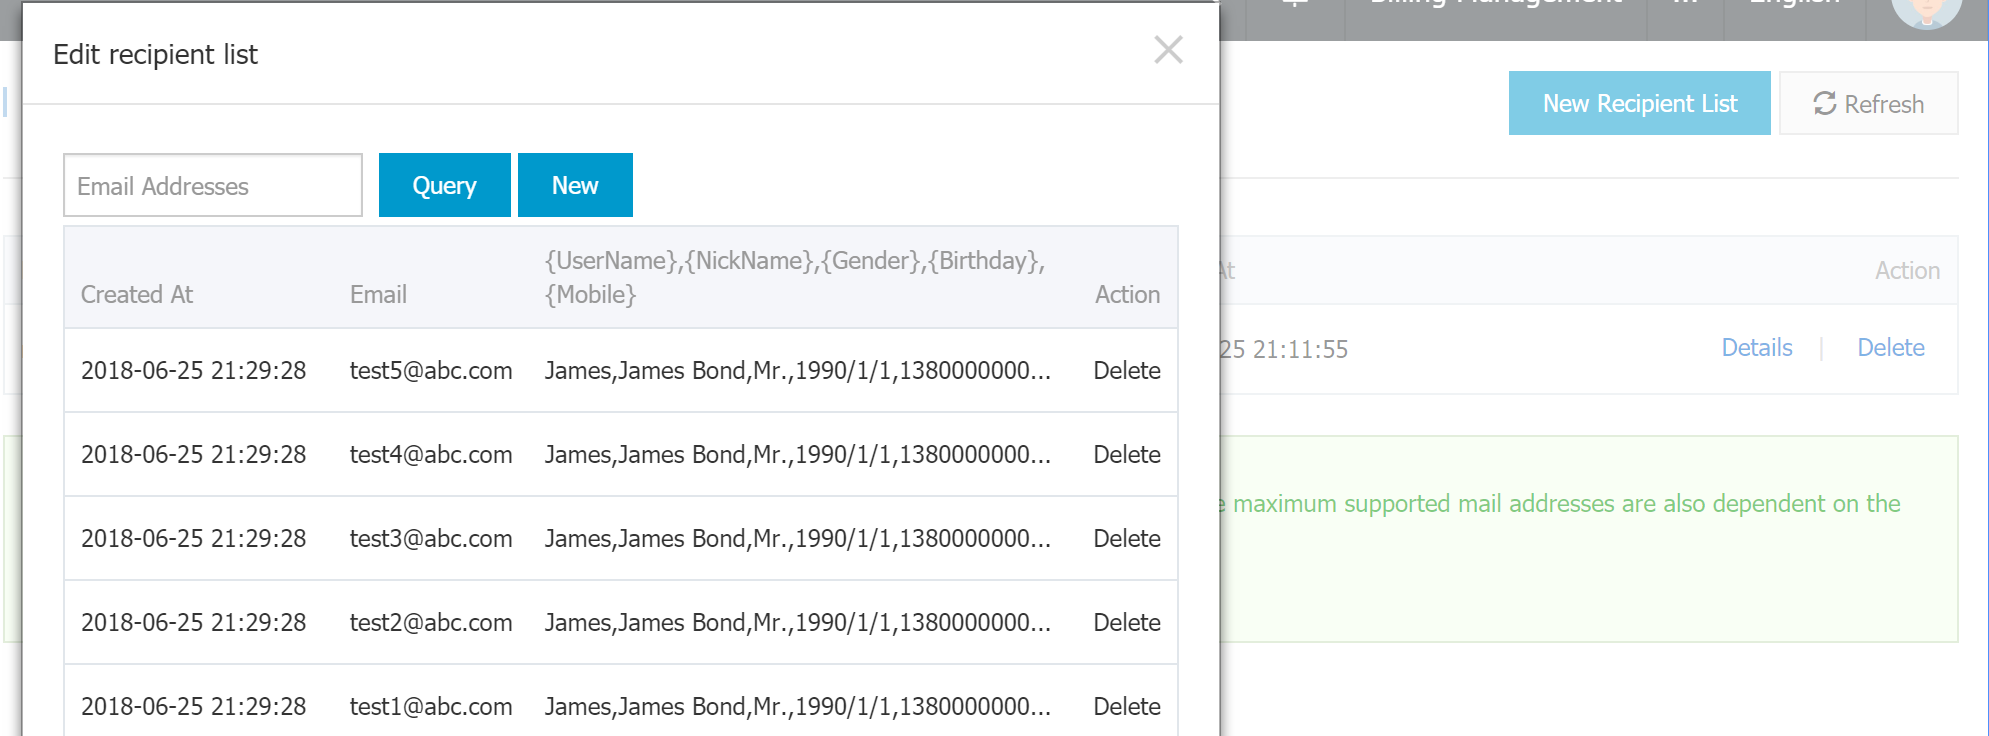Viewport: 1989px width, 736px height.
Task: Click creation timestamp of test2@abc.com row
Action: click(194, 623)
